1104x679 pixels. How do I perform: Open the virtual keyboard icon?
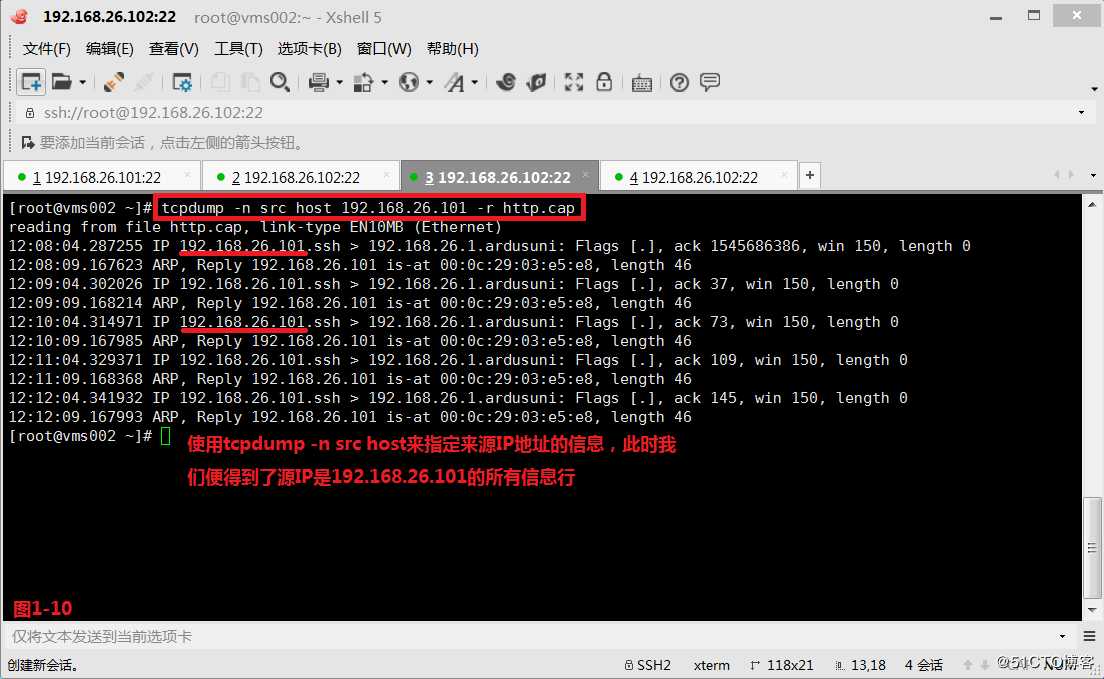coord(641,83)
